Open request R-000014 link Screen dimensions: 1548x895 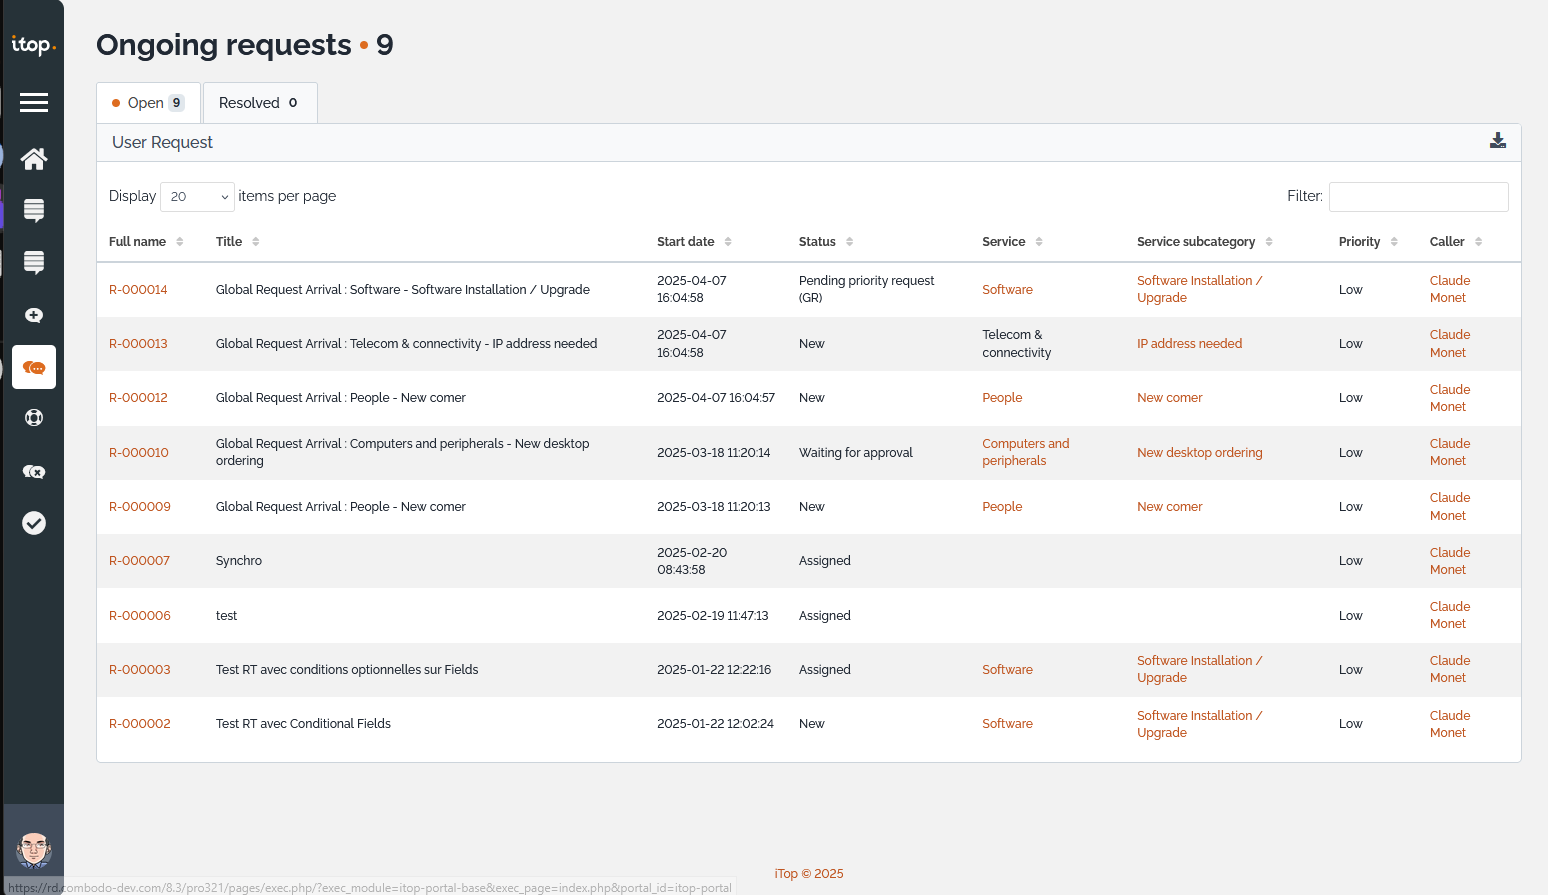coord(138,290)
